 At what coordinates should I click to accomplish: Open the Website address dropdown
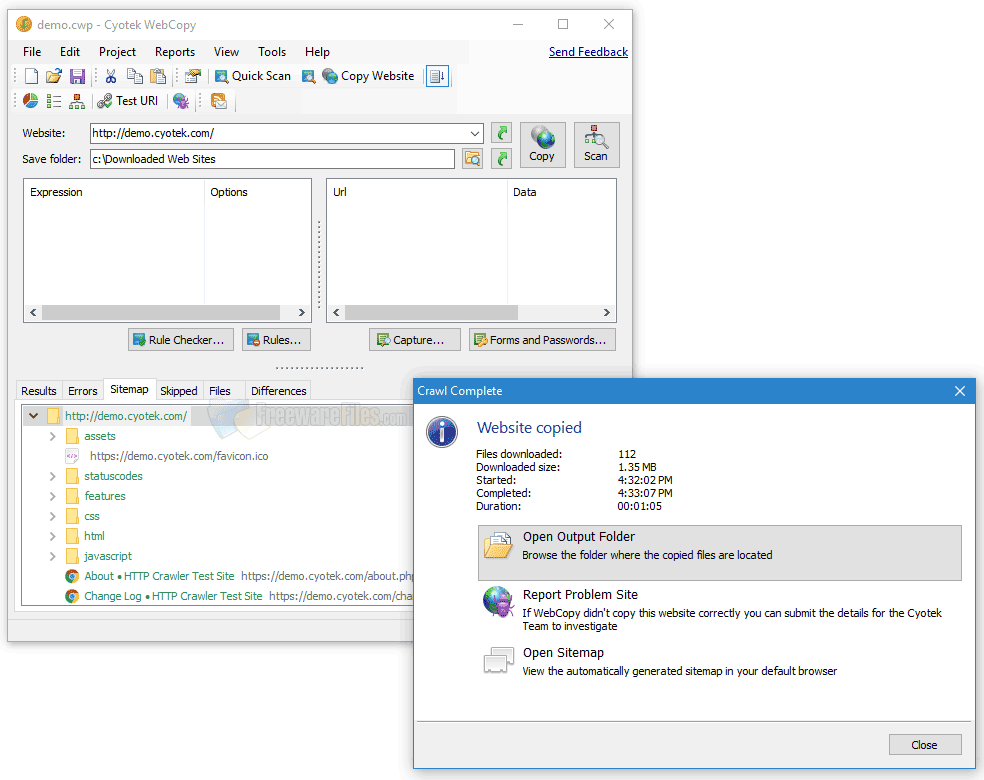[476, 132]
